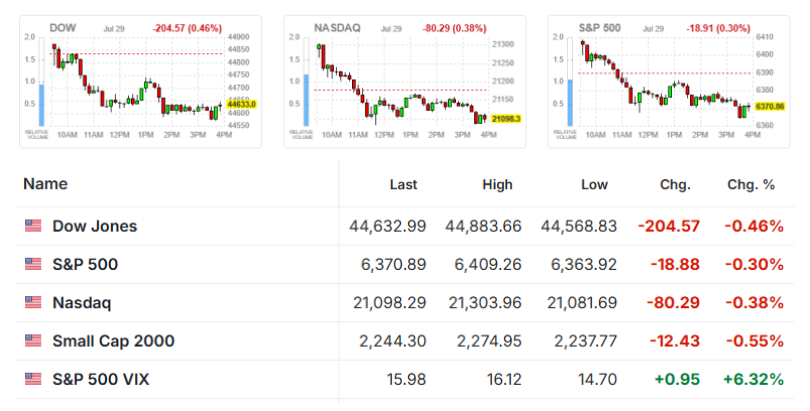Click the DOW relative volume bar
The width and height of the screenshot is (810, 411).
pyautogui.click(x=41, y=105)
